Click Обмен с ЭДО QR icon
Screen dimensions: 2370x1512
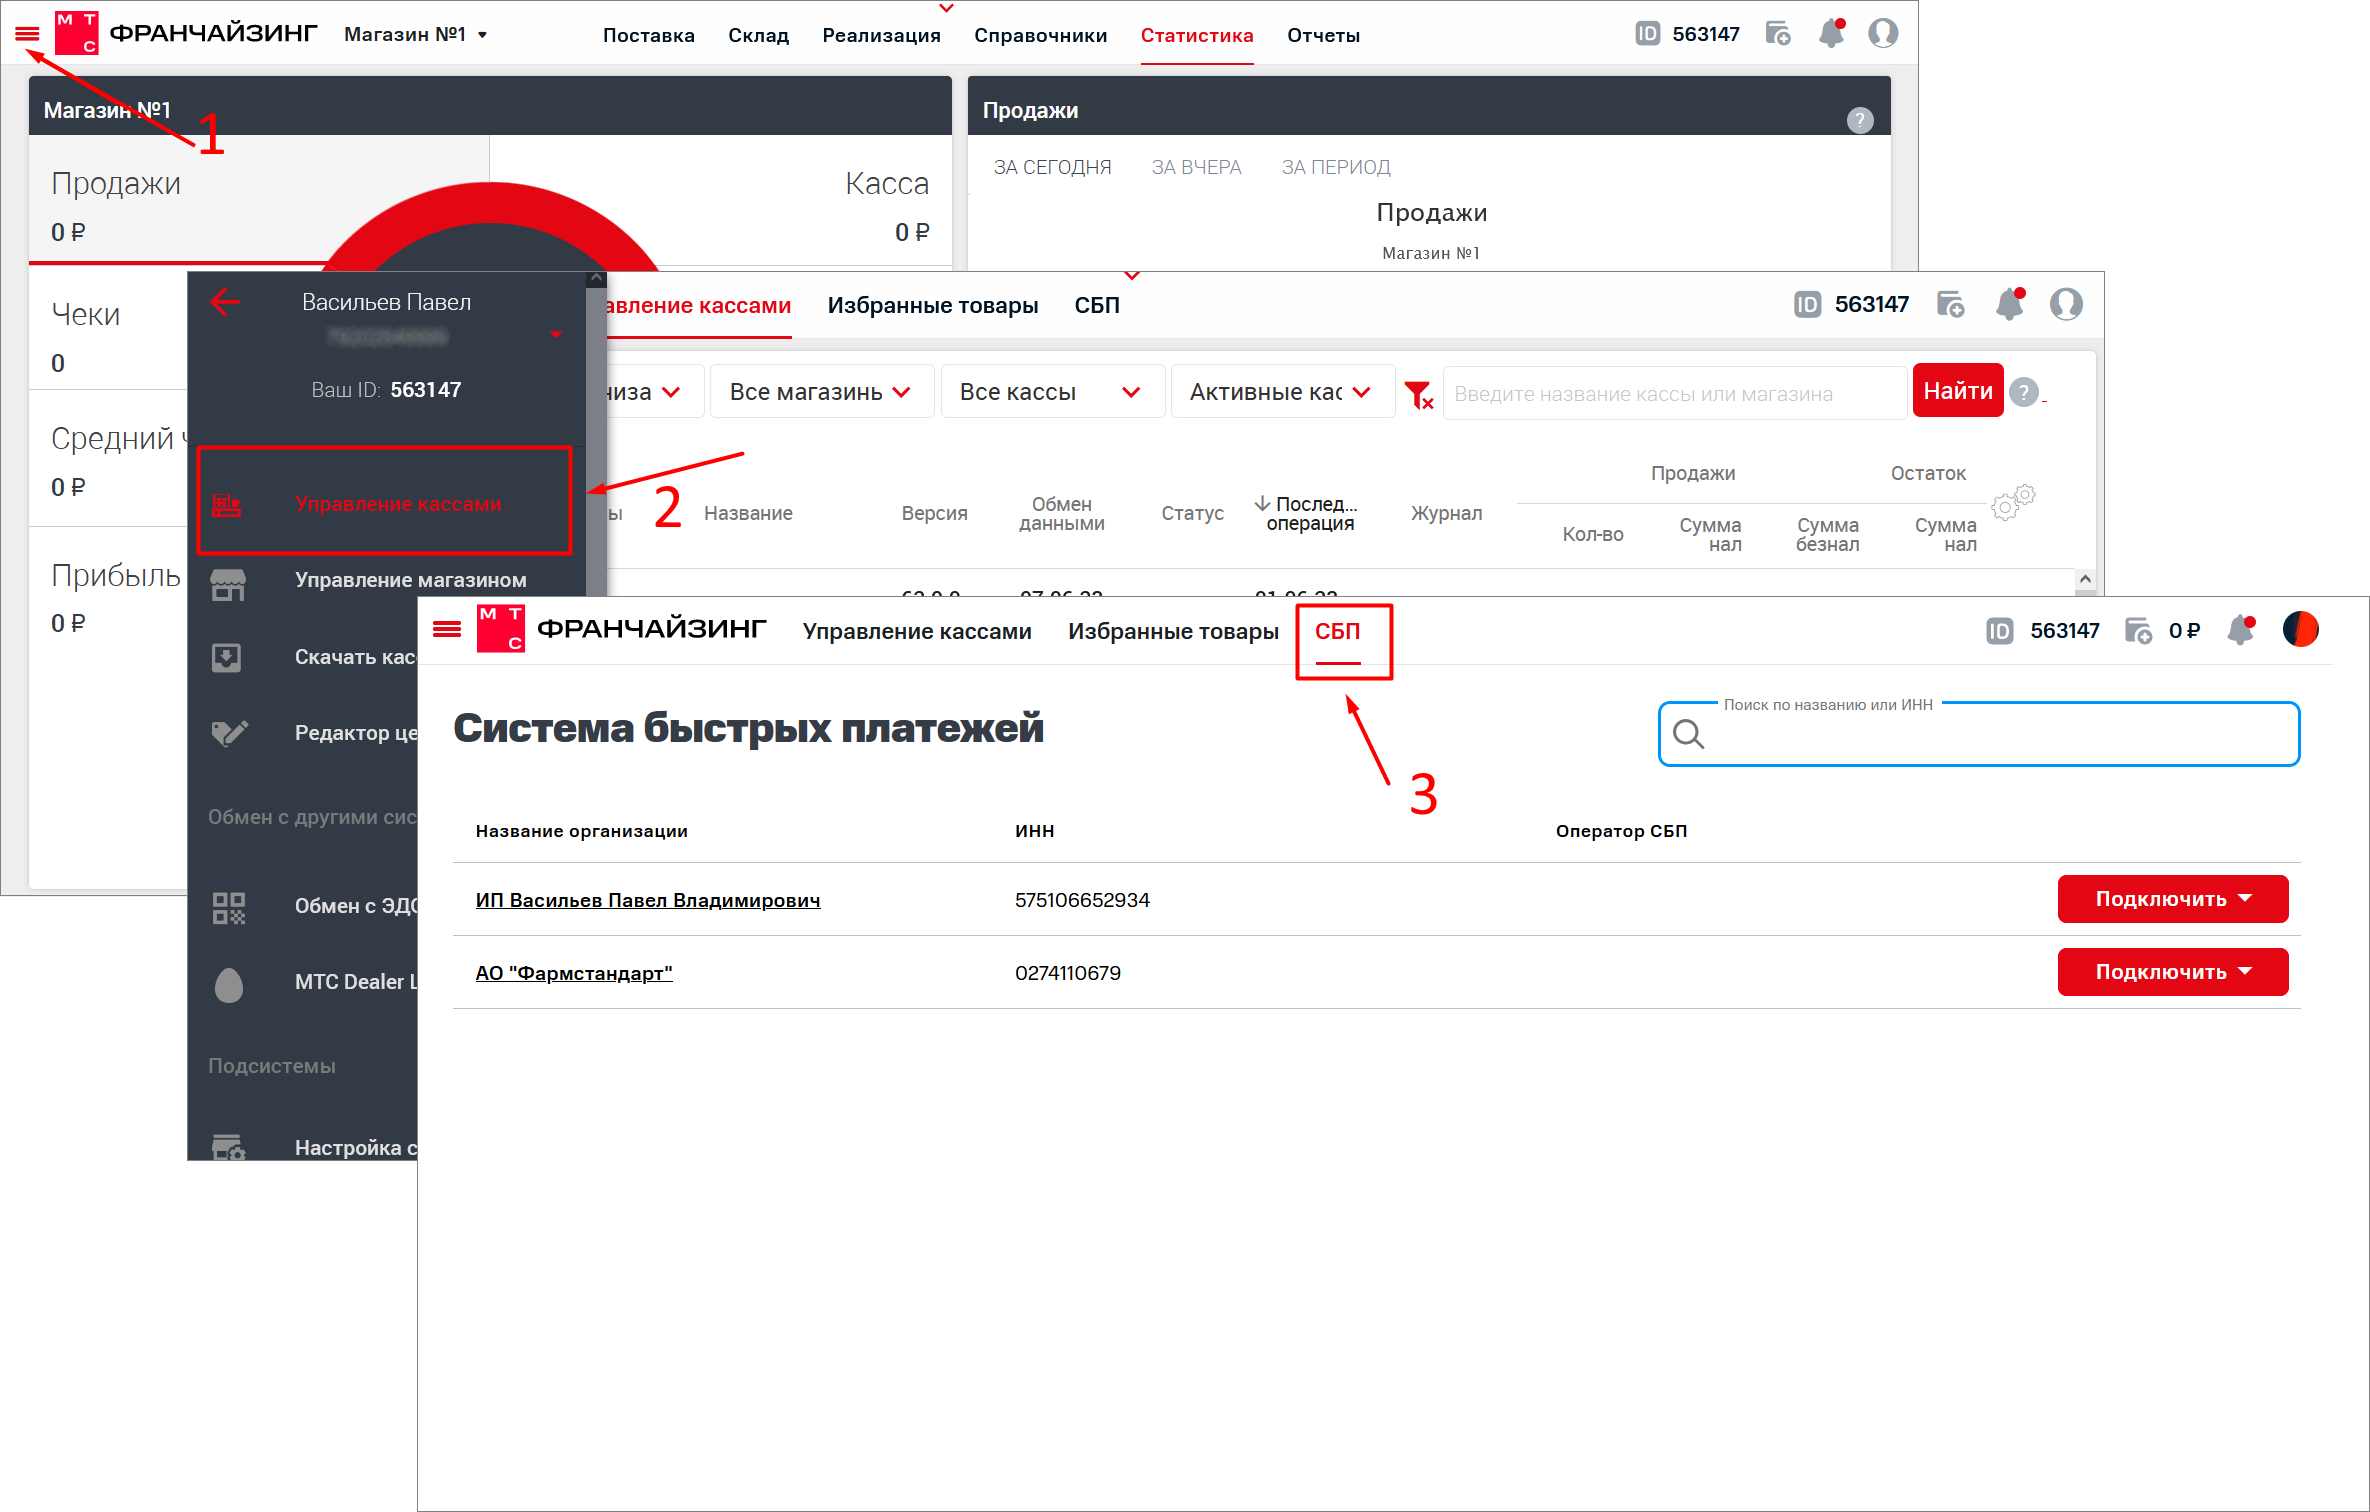click(x=228, y=906)
